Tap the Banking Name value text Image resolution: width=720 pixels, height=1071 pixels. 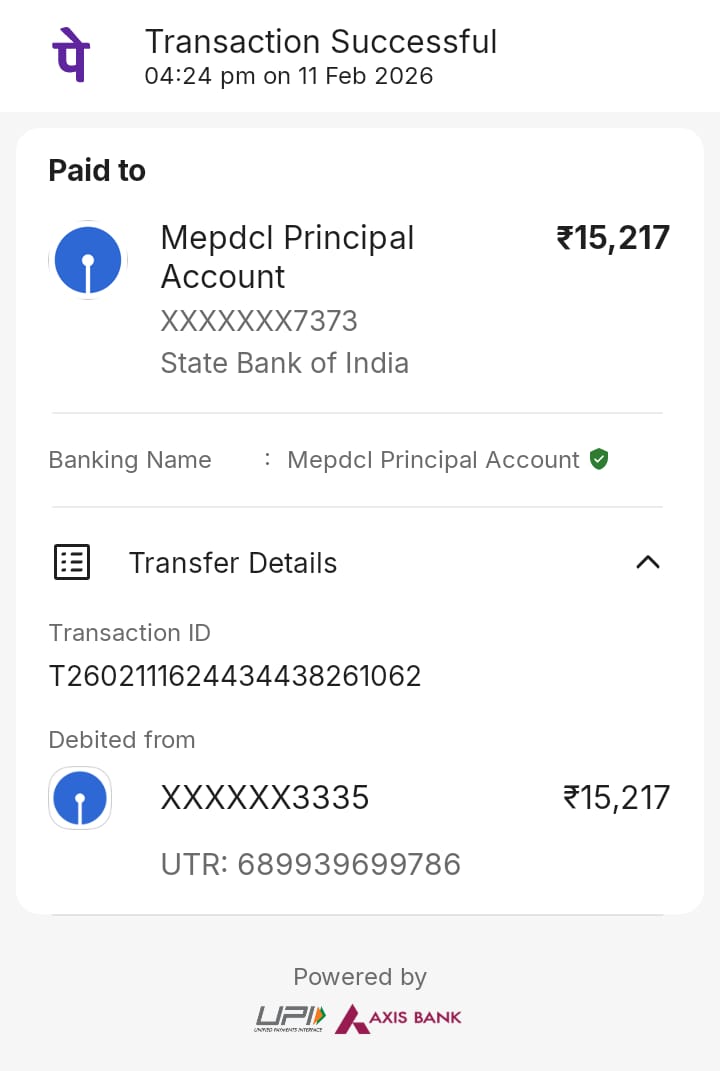[x=433, y=460]
